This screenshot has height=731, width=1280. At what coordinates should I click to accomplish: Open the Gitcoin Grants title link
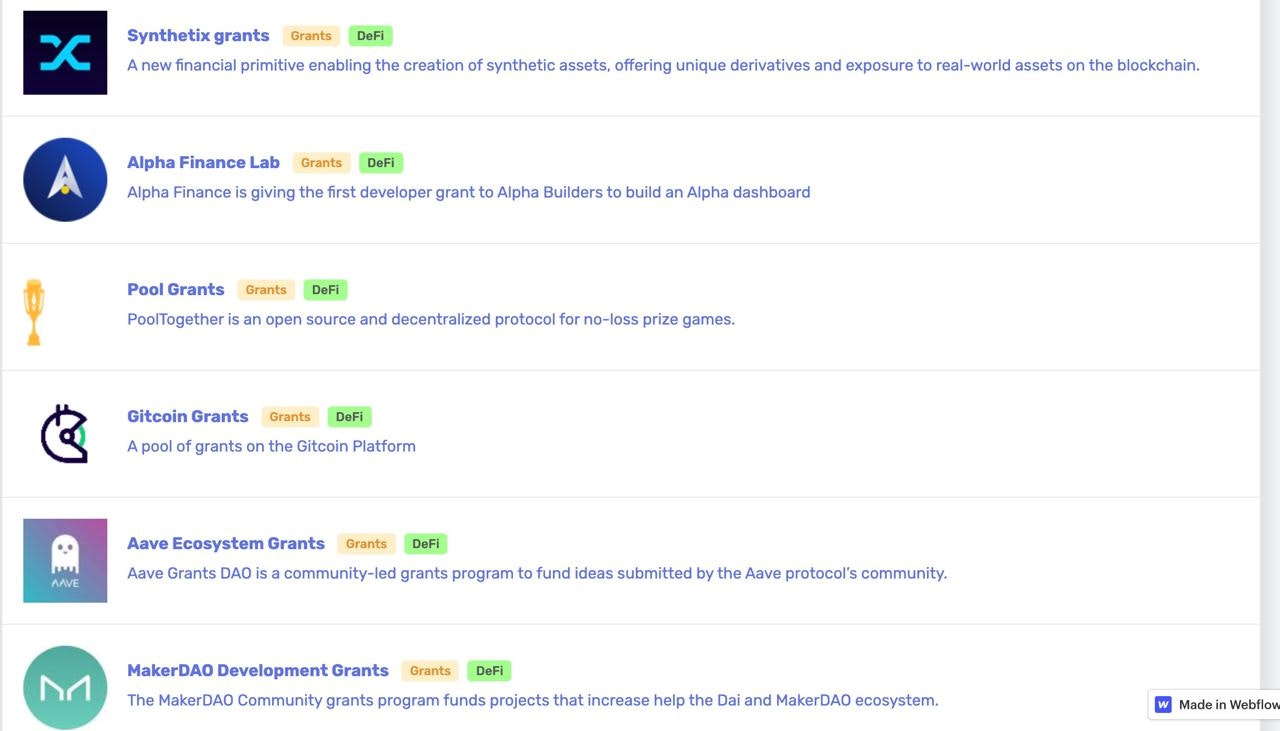(x=188, y=416)
